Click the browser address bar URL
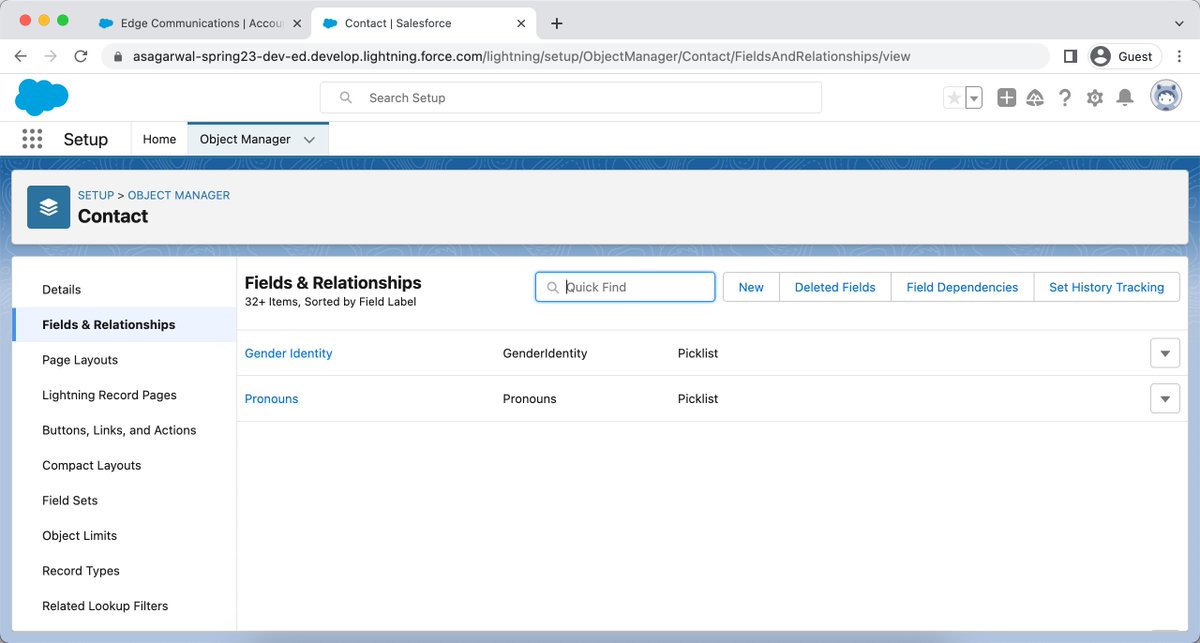 521,56
